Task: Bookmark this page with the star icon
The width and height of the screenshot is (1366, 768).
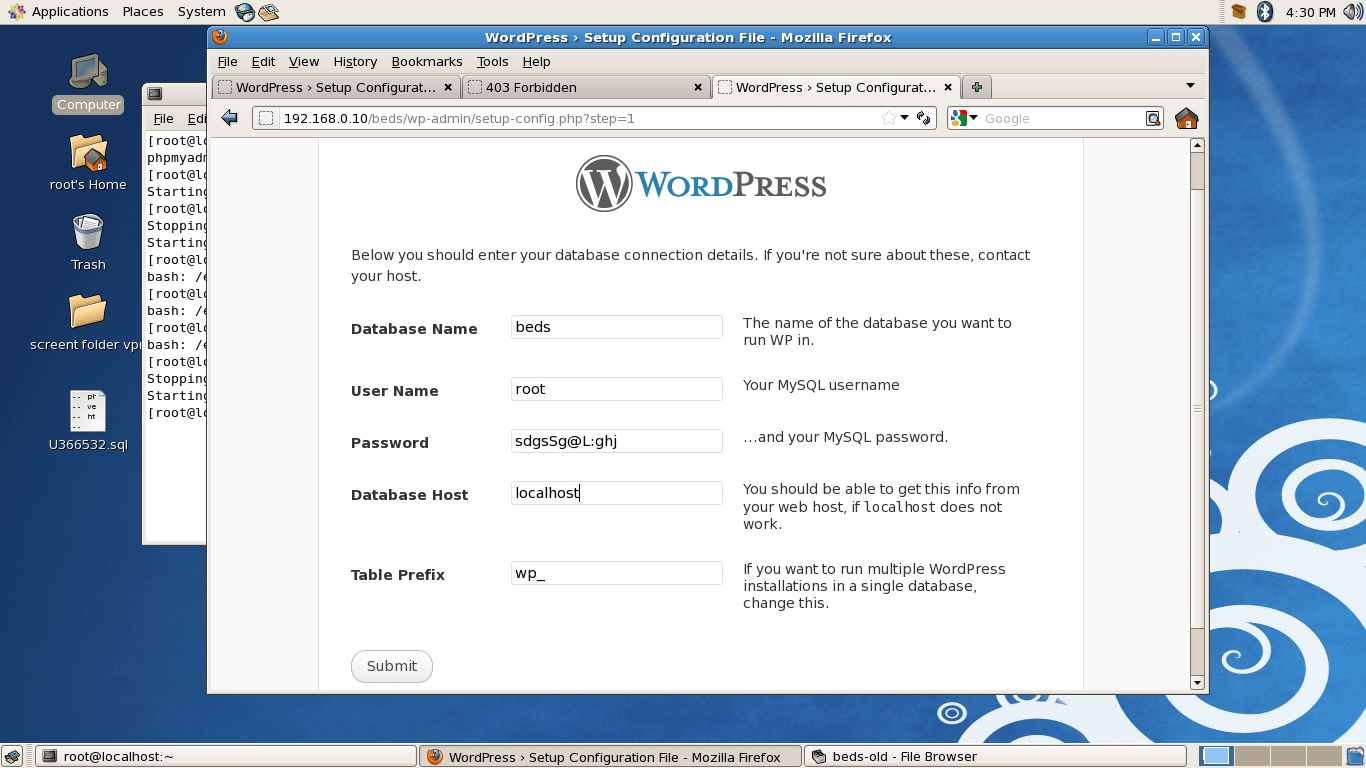Action: coord(888,118)
